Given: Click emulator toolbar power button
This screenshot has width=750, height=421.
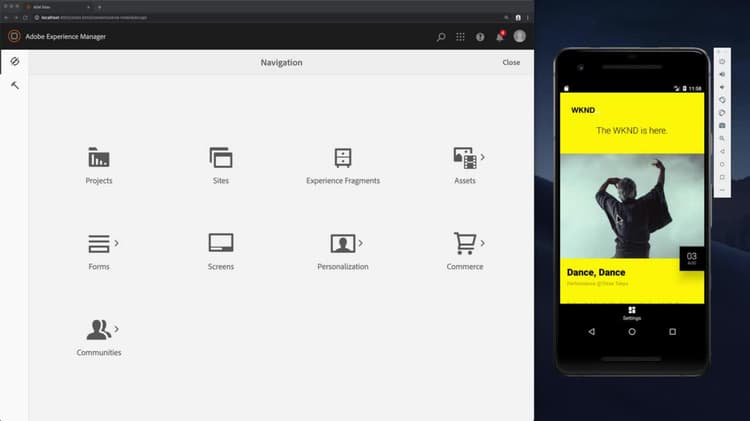Looking at the screenshot, I should click(x=722, y=62).
